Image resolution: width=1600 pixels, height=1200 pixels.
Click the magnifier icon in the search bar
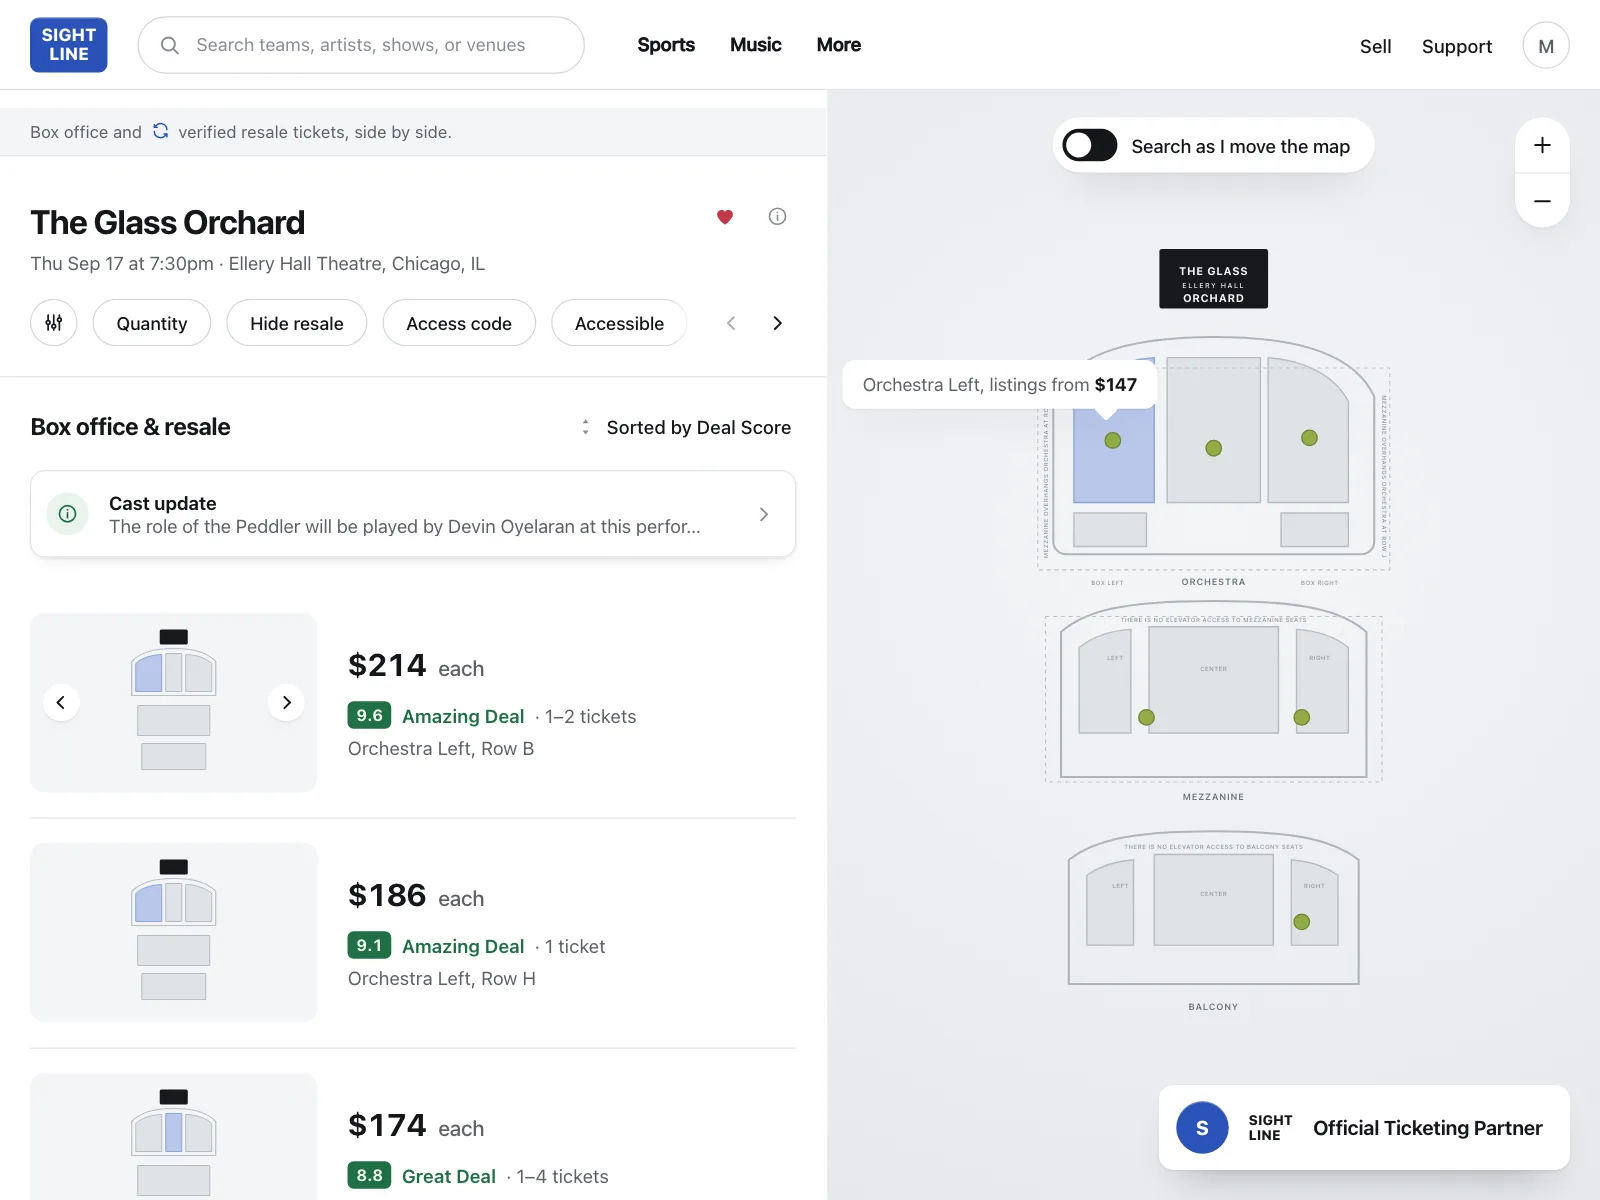click(170, 45)
